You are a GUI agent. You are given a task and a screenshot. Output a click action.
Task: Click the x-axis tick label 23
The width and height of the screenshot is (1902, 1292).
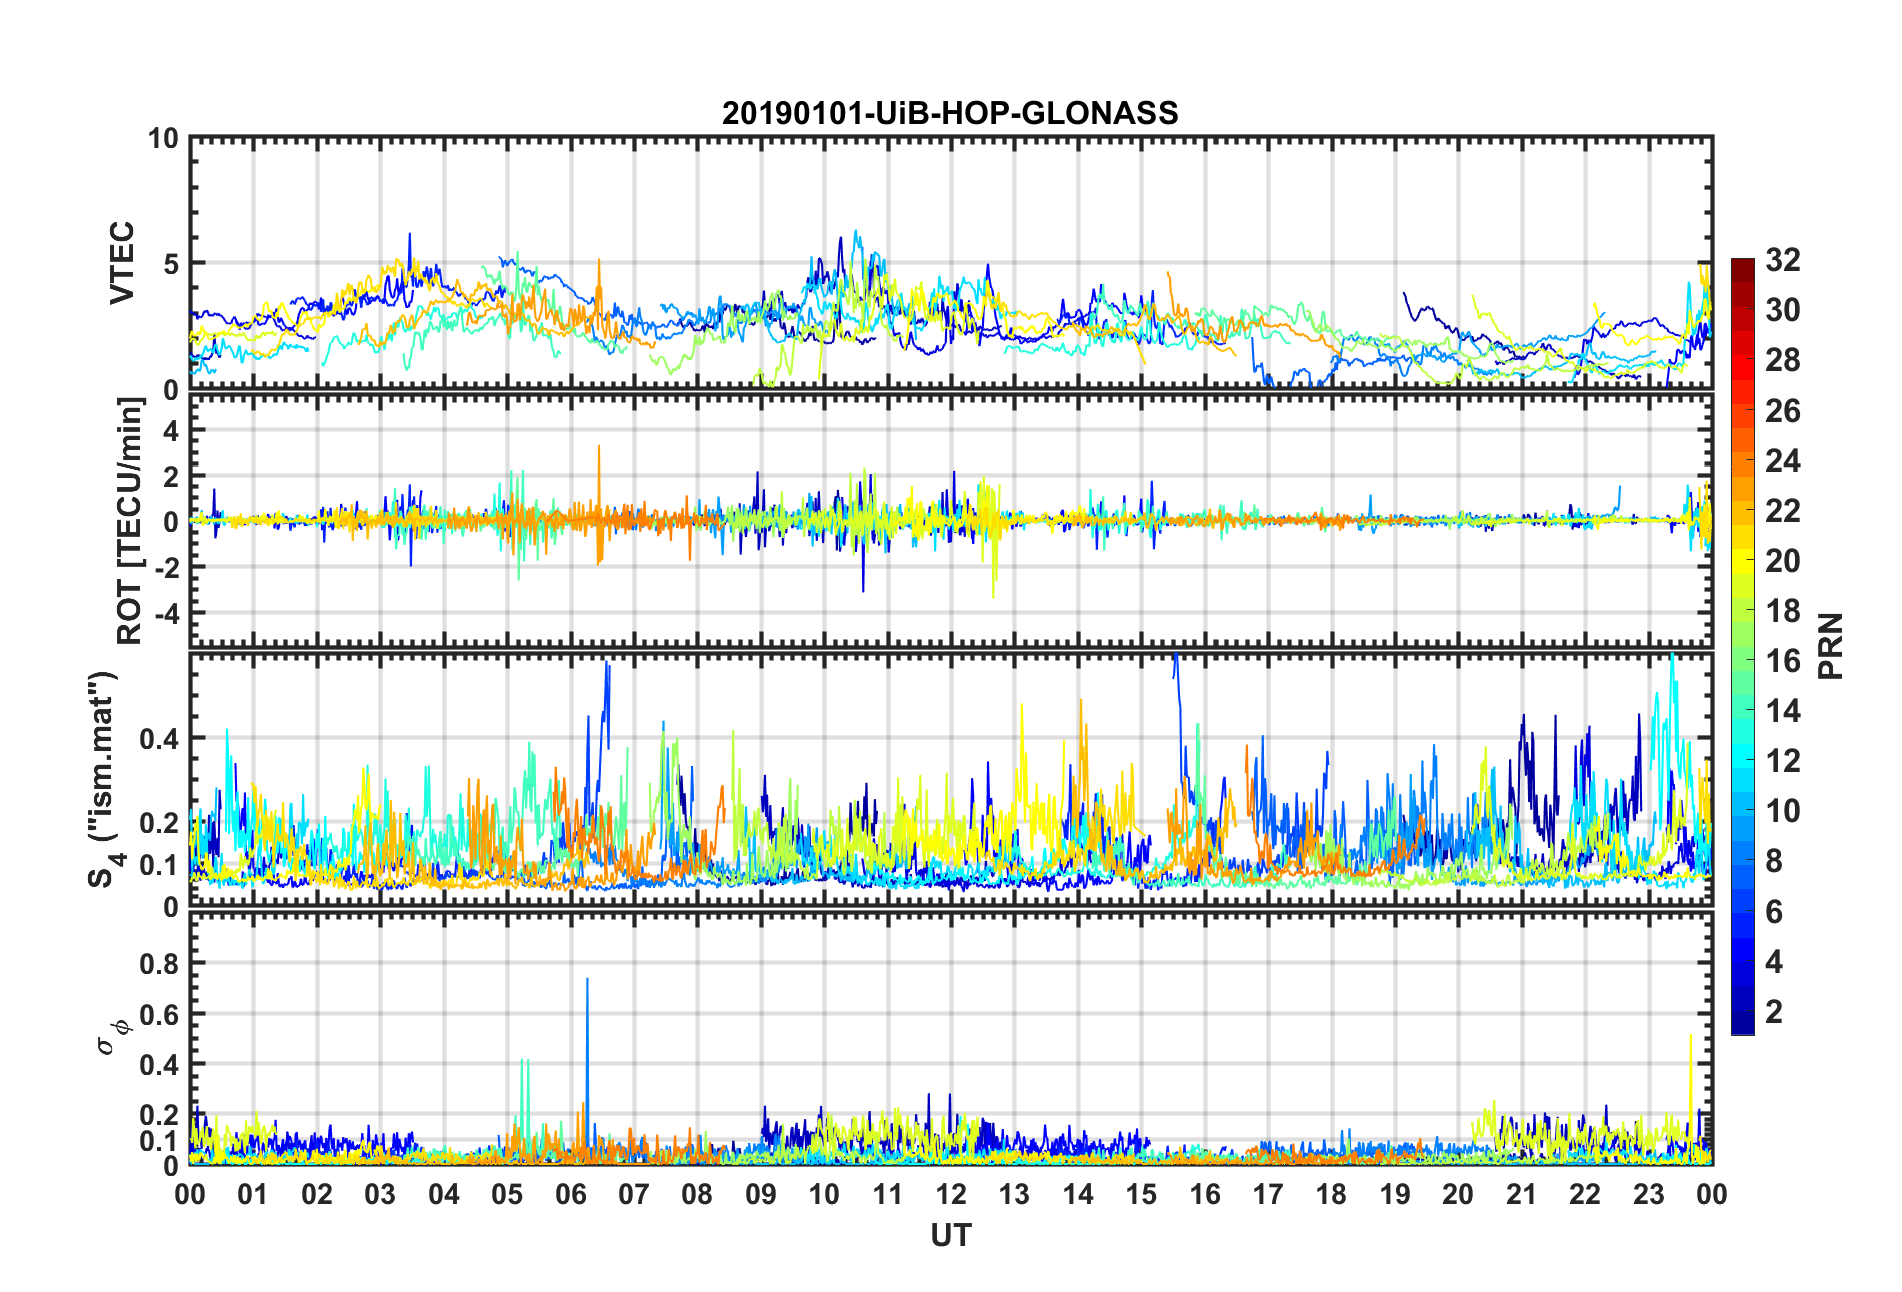pos(1648,1194)
